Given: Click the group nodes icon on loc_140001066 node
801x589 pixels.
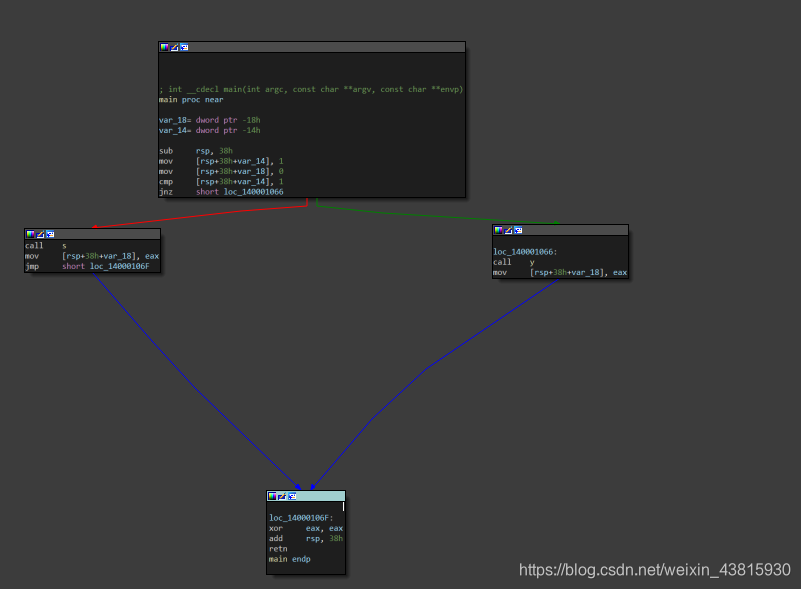Looking at the screenshot, I should coord(518,230).
